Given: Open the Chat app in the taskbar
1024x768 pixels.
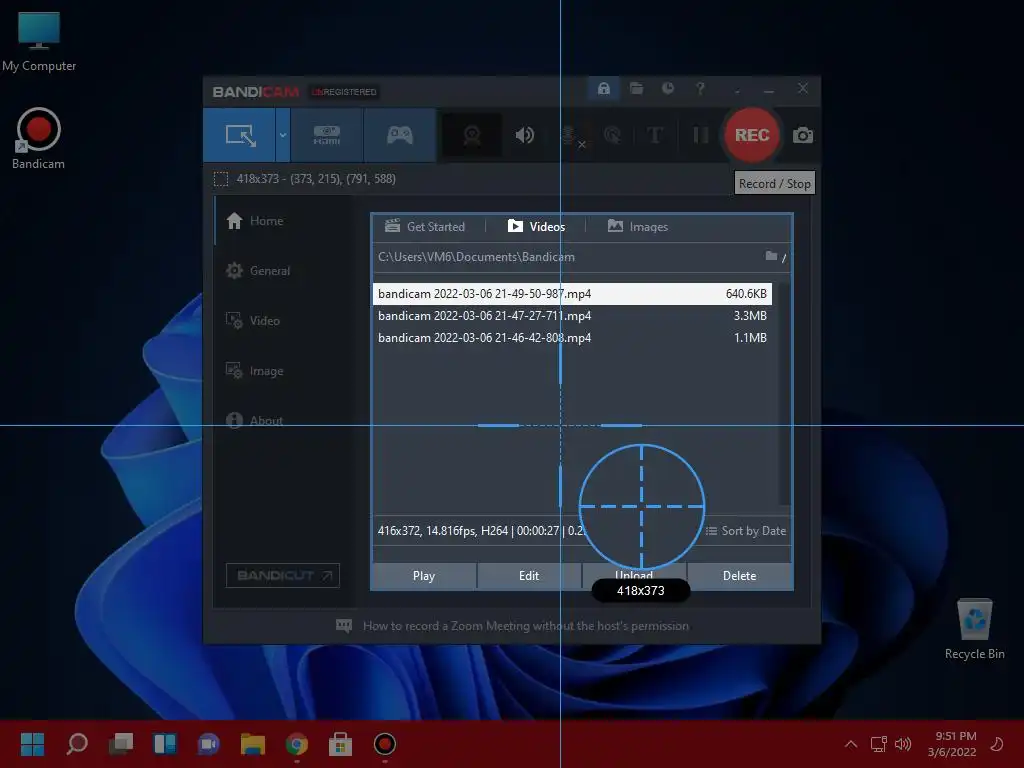Looking at the screenshot, I should point(208,744).
